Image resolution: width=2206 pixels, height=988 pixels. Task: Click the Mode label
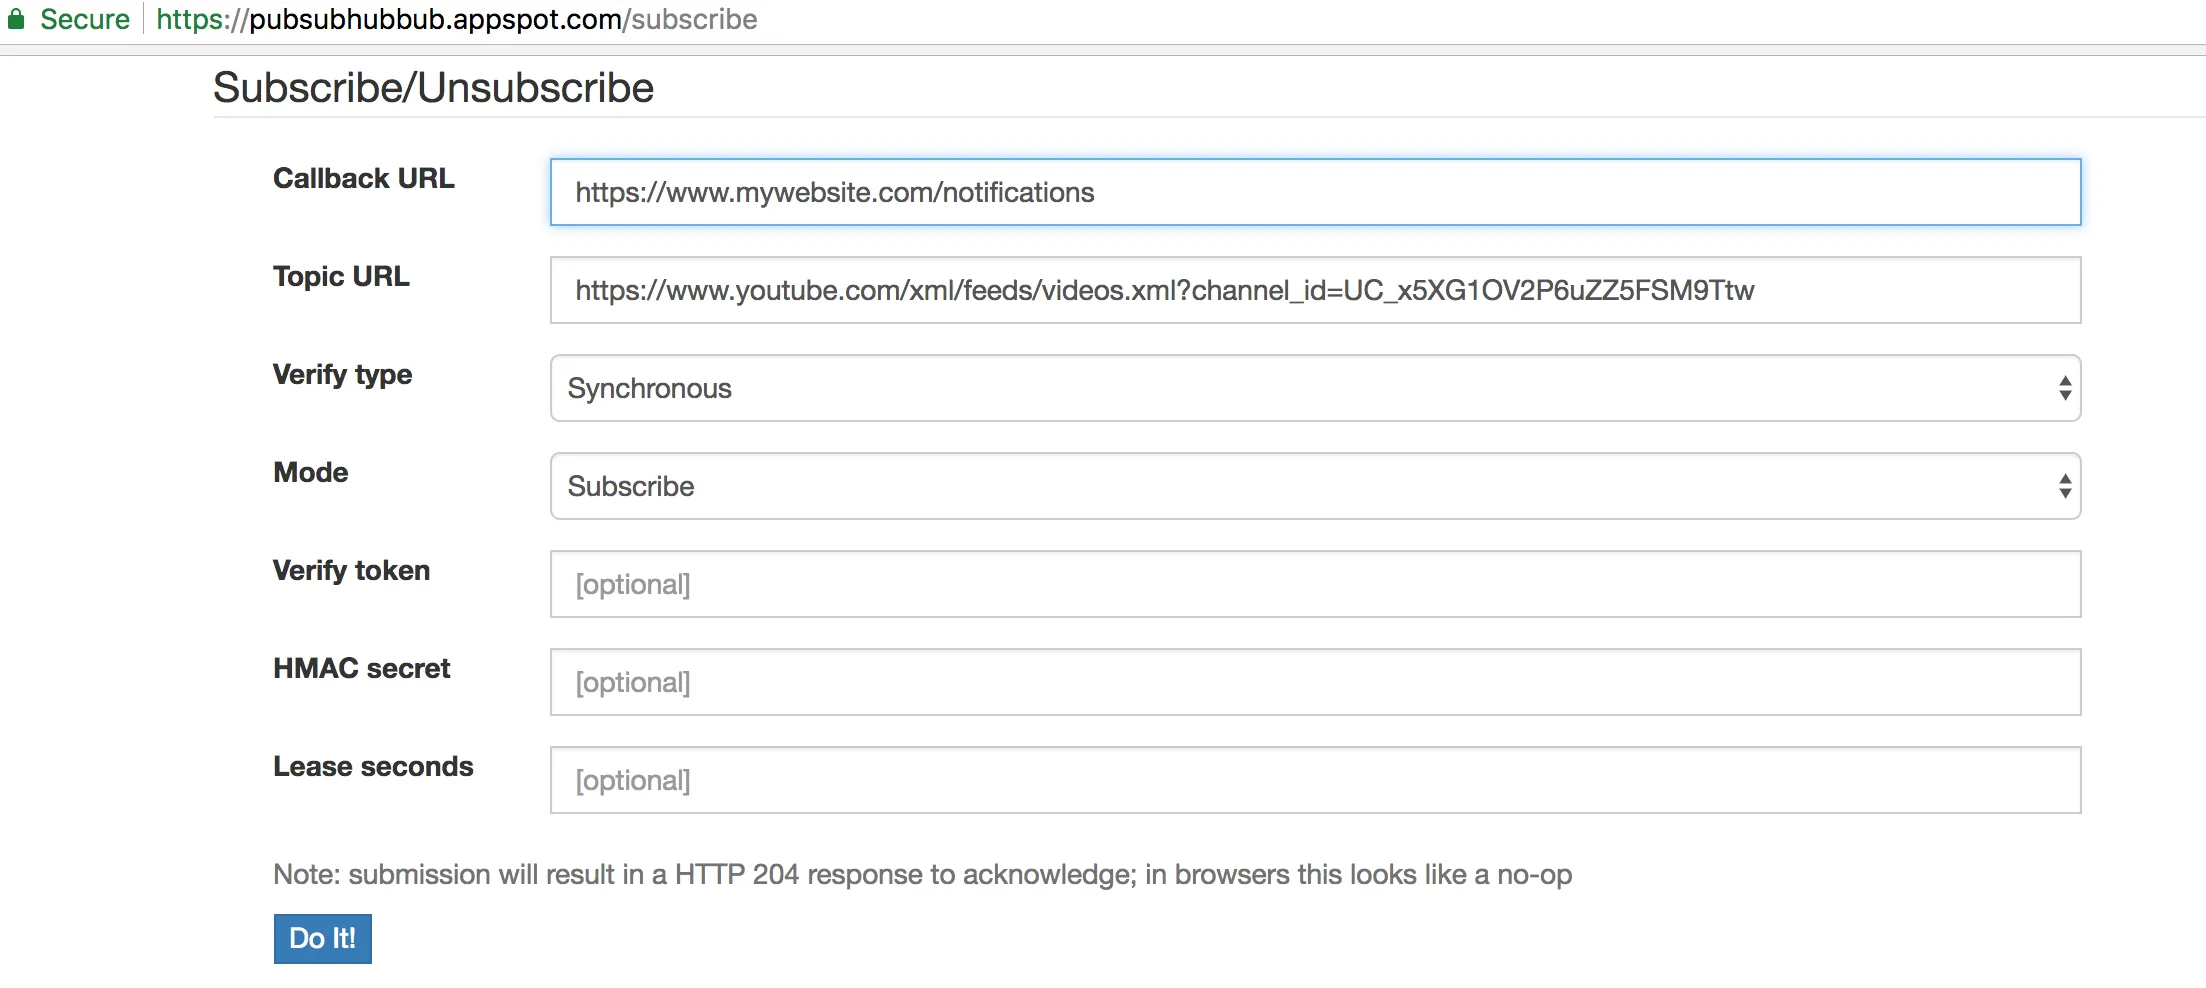point(311,472)
